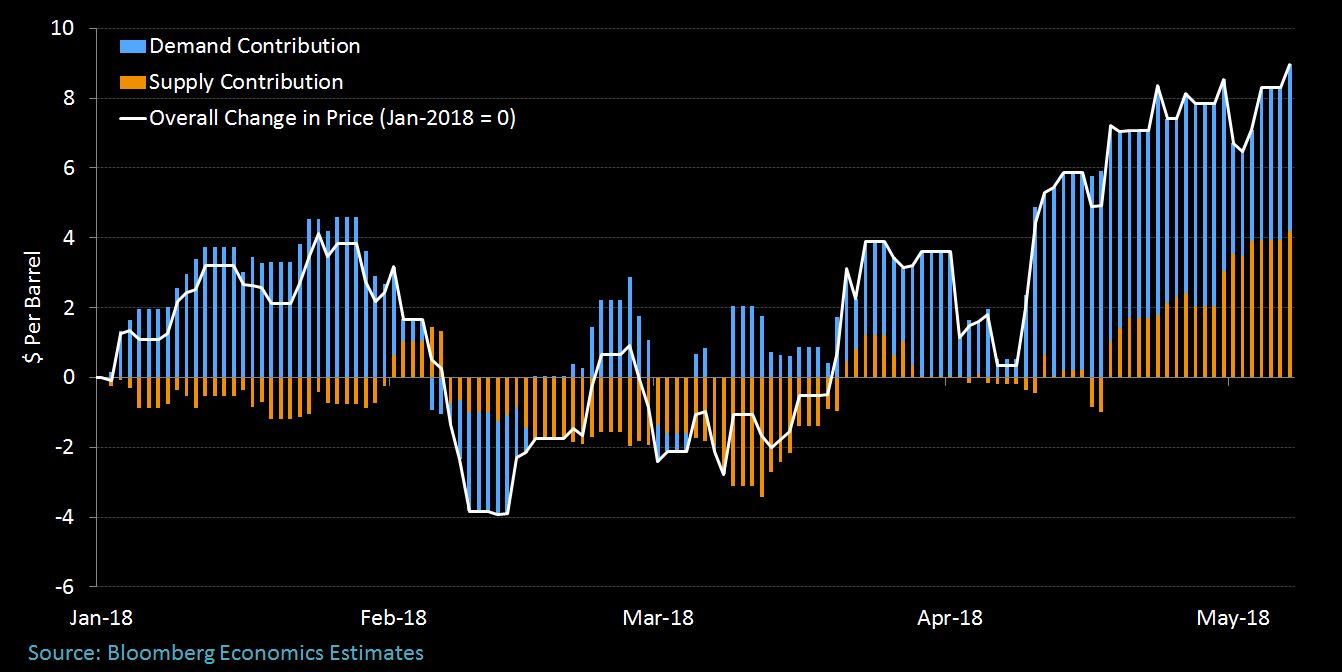Click the -4 value on y-axis
The width and height of the screenshot is (1342, 672).
coord(62,517)
